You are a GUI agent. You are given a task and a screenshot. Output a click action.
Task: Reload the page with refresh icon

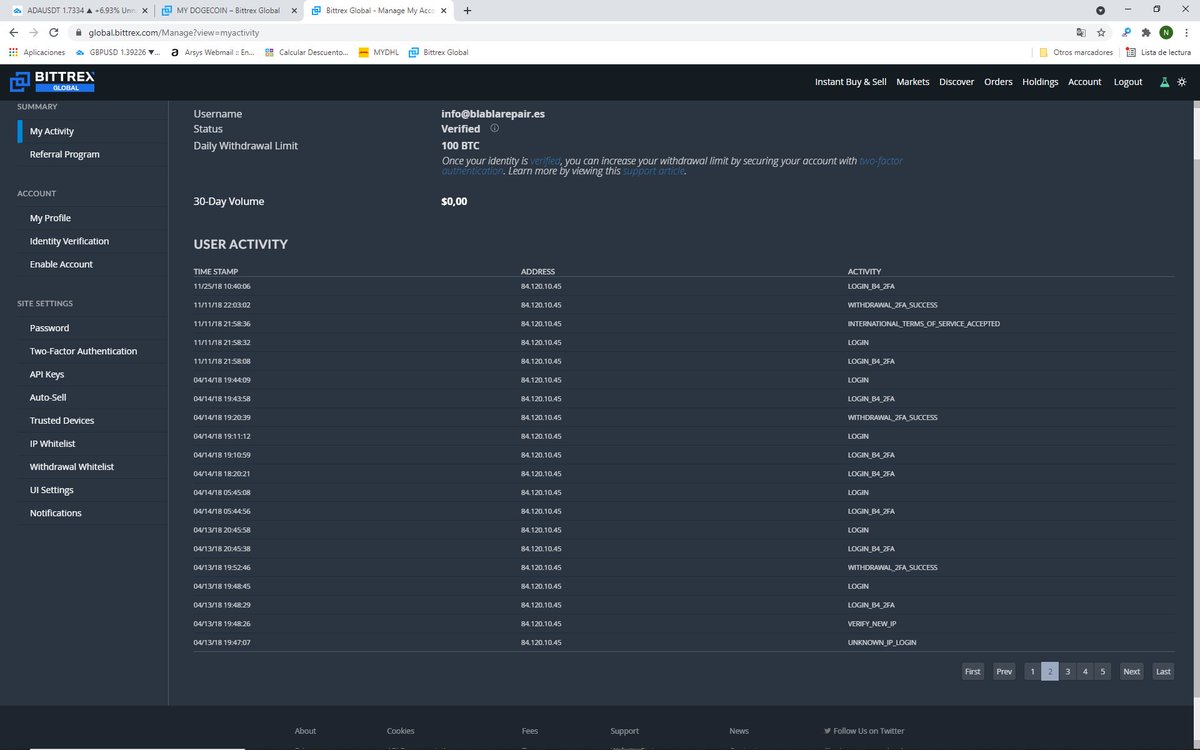click(x=55, y=32)
